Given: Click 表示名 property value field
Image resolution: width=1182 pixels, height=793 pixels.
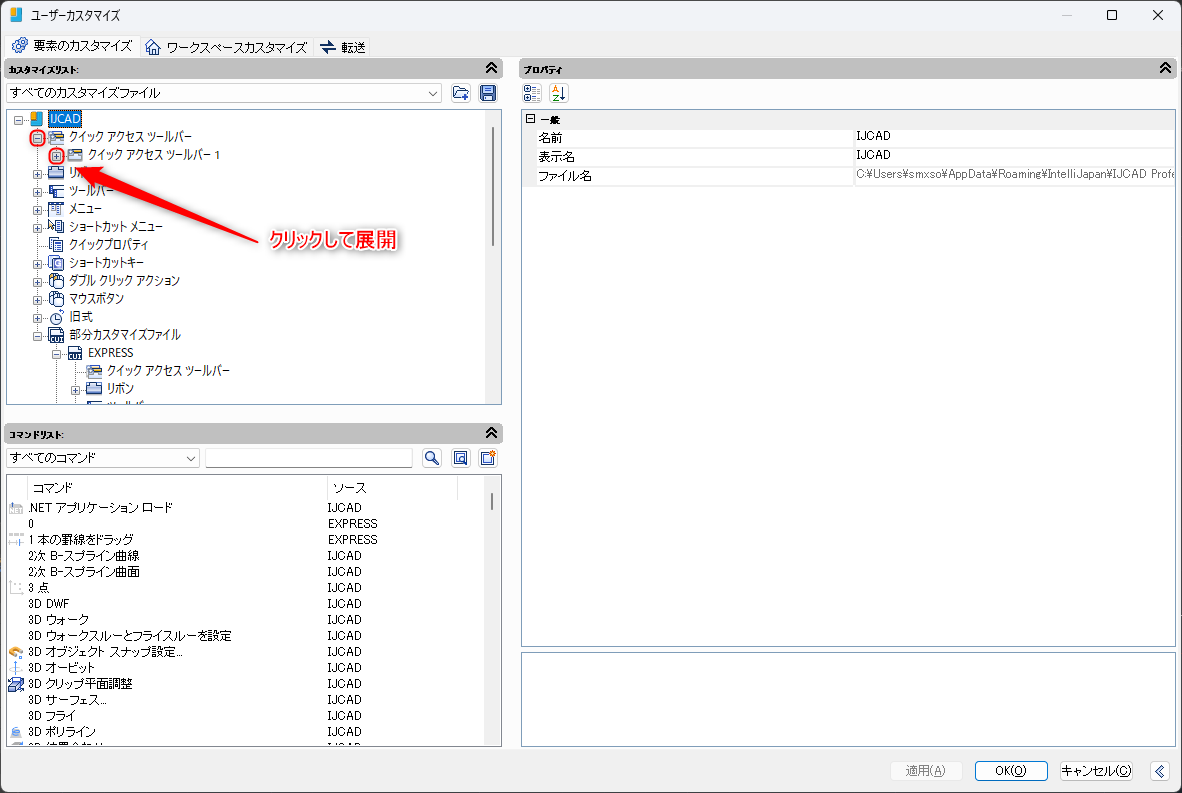Looking at the screenshot, I should tap(1014, 155).
